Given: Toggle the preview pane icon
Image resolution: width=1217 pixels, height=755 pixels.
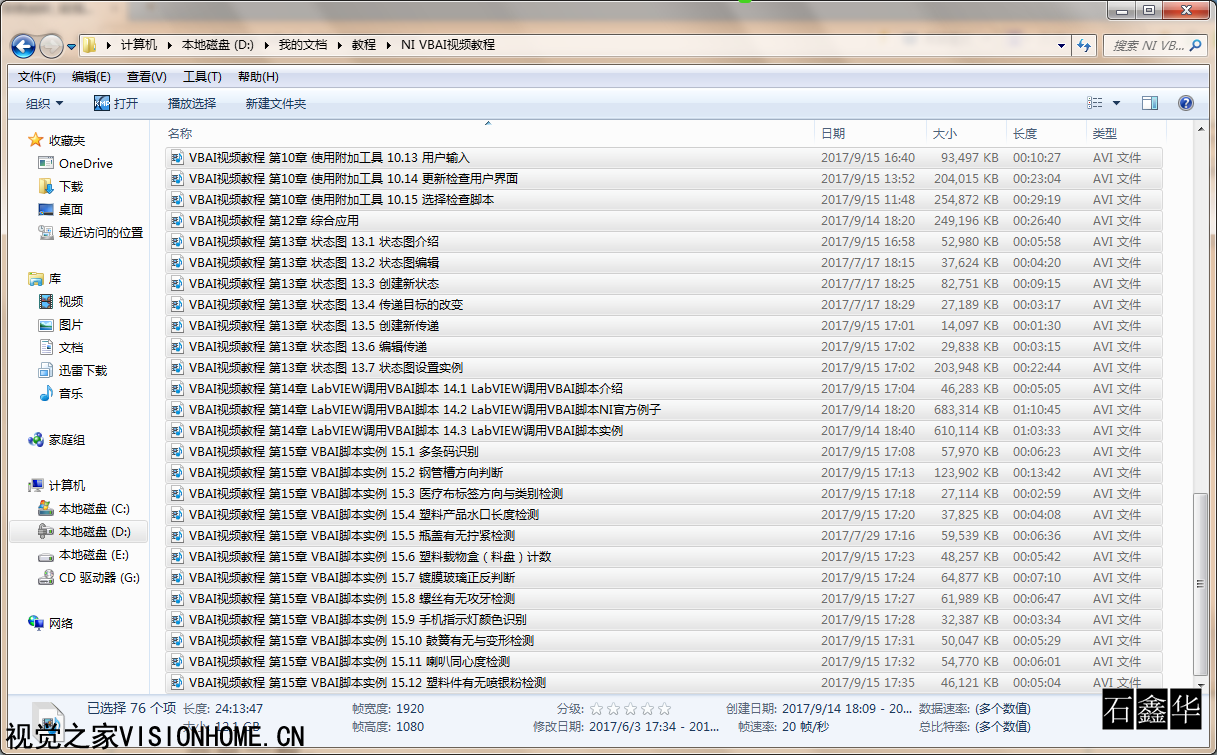Looking at the screenshot, I should coord(1150,103).
